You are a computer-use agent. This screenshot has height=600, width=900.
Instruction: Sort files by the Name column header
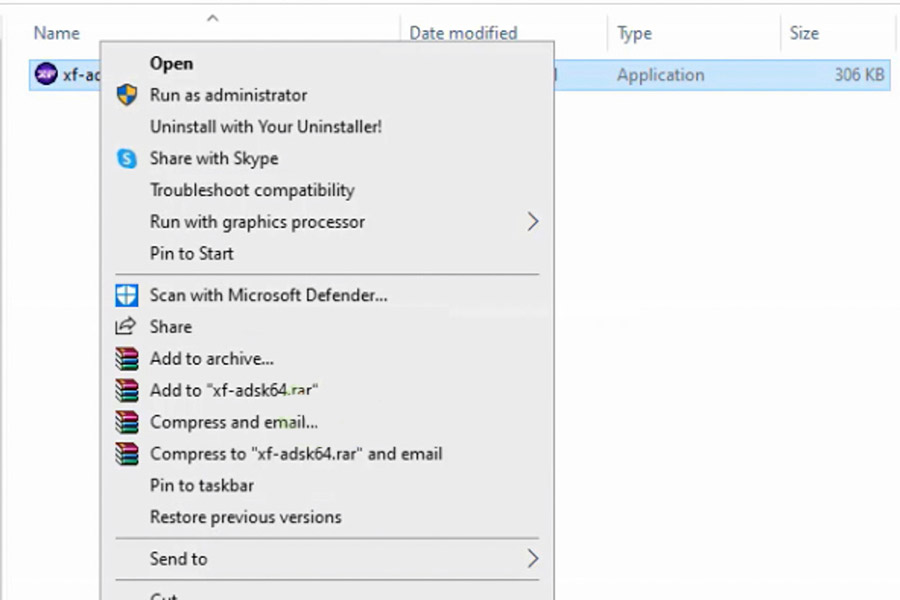[x=56, y=33]
